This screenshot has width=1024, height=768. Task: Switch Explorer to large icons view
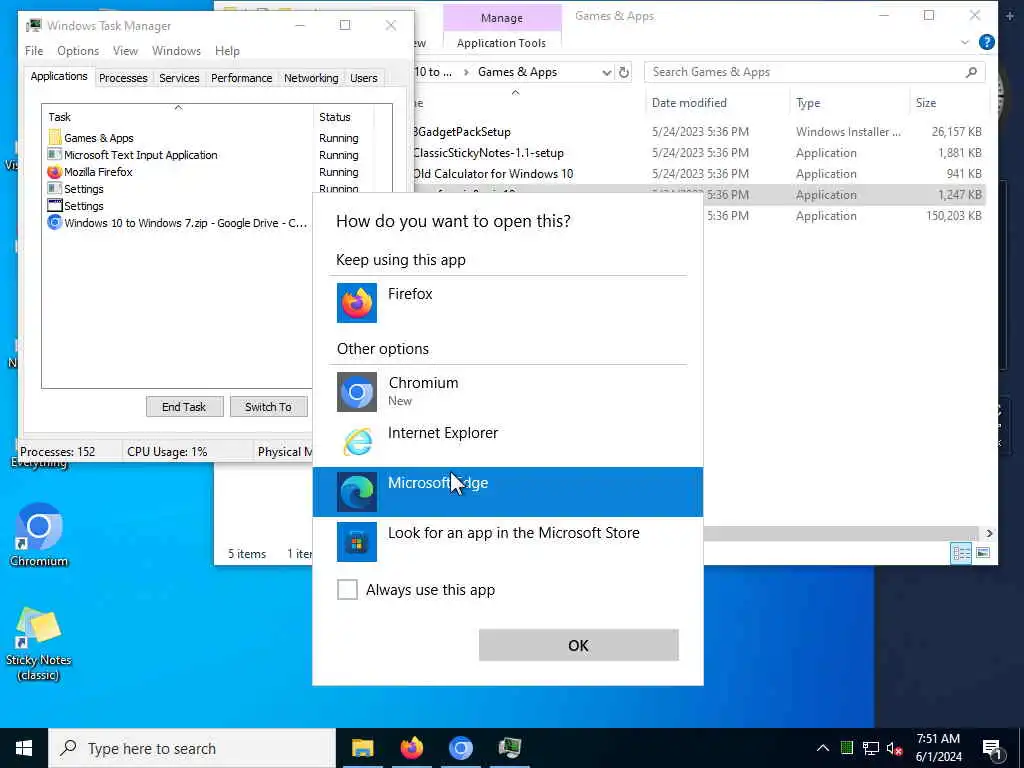pos(982,553)
